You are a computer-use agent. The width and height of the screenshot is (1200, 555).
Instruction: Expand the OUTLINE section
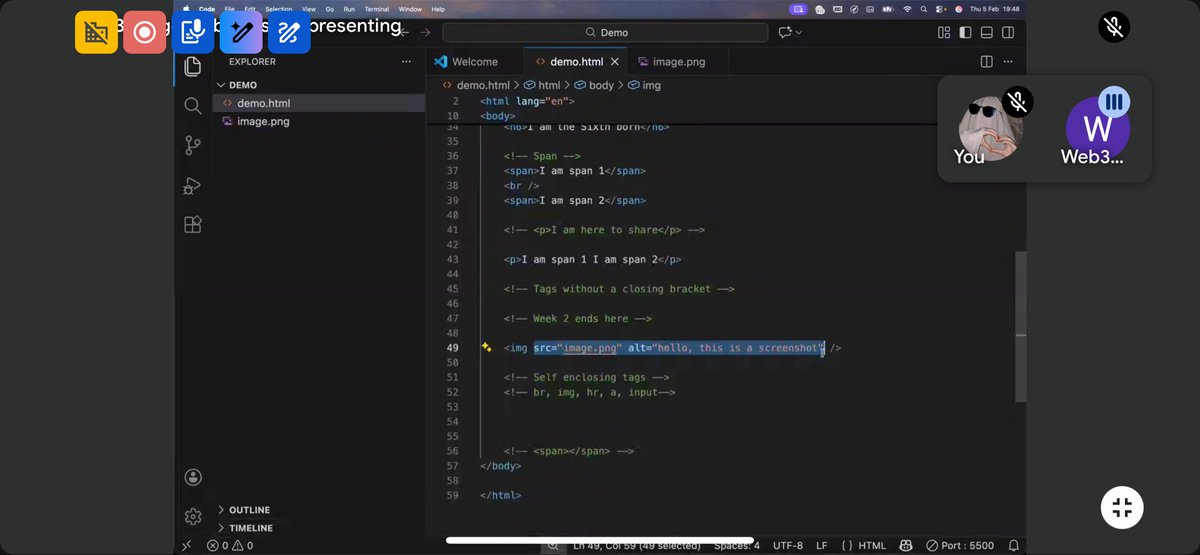(x=251, y=510)
